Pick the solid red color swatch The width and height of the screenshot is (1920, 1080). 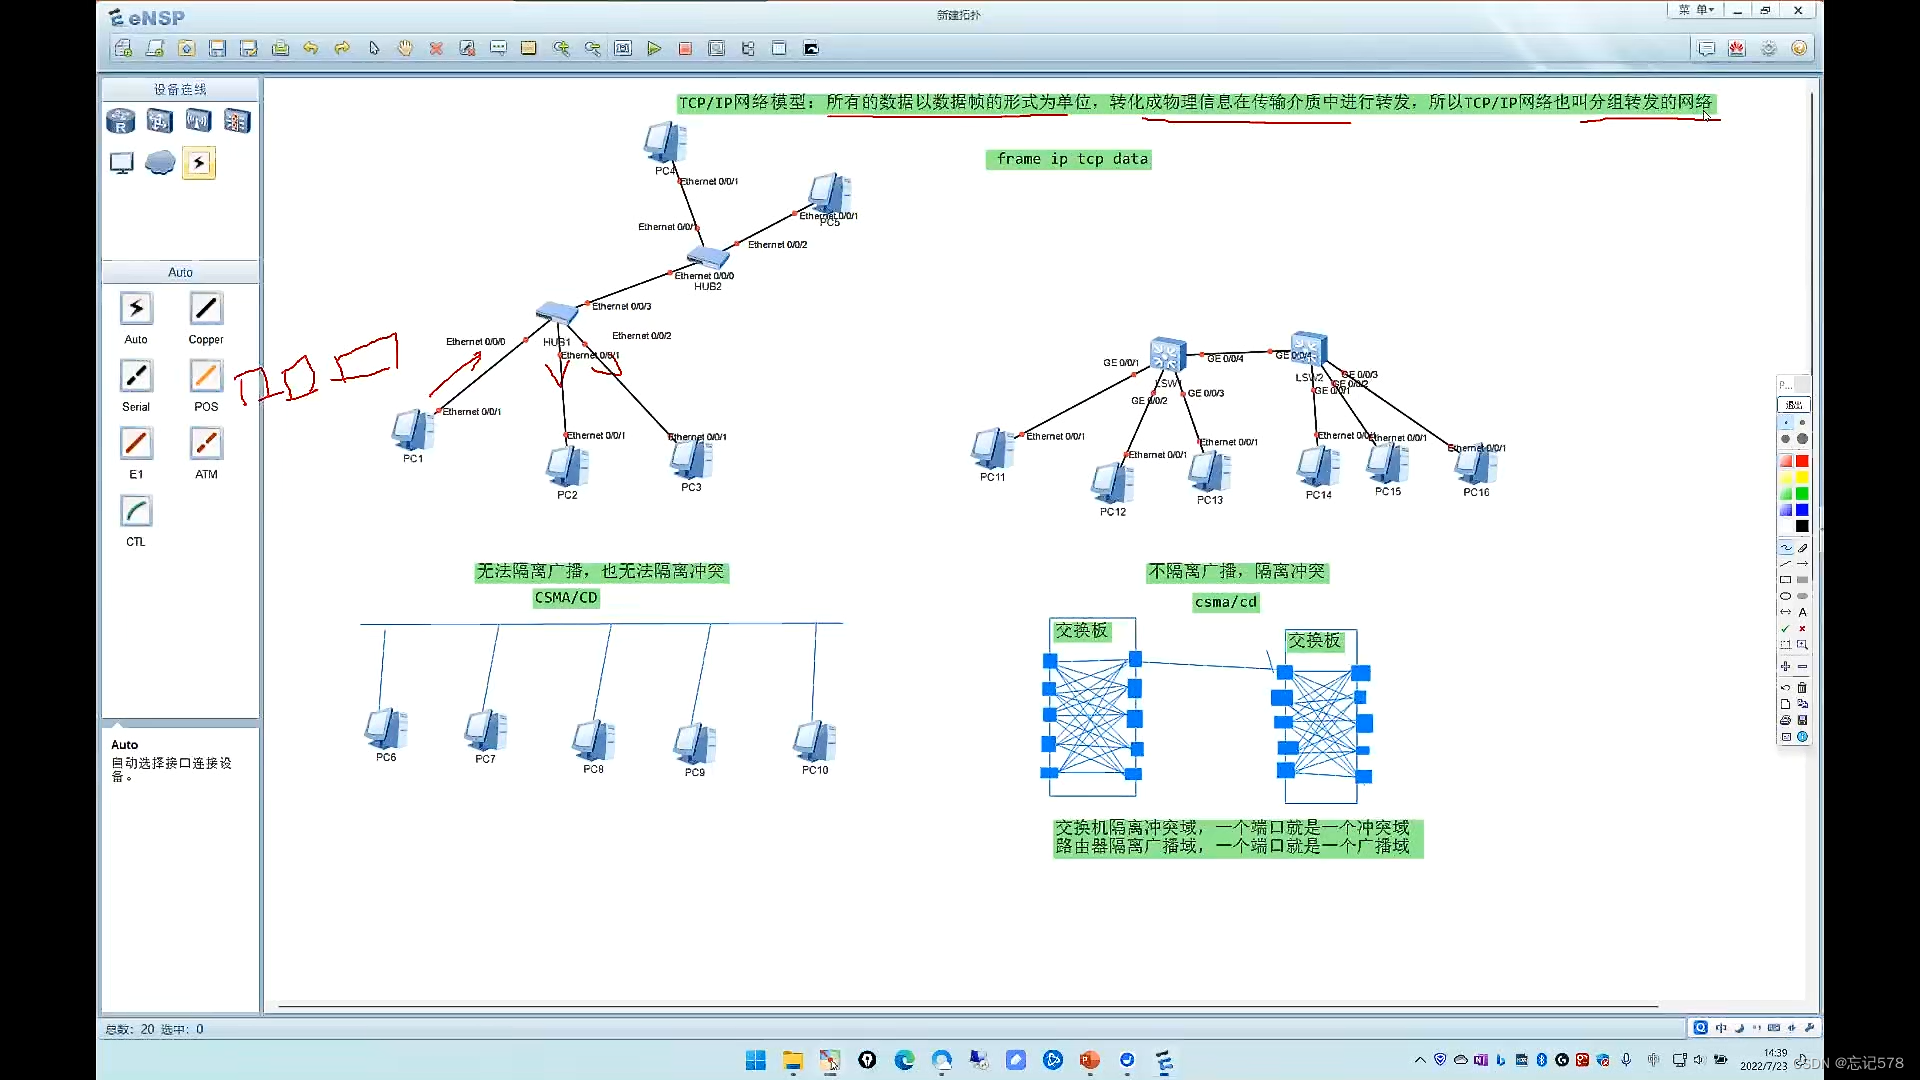(1802, 461)
